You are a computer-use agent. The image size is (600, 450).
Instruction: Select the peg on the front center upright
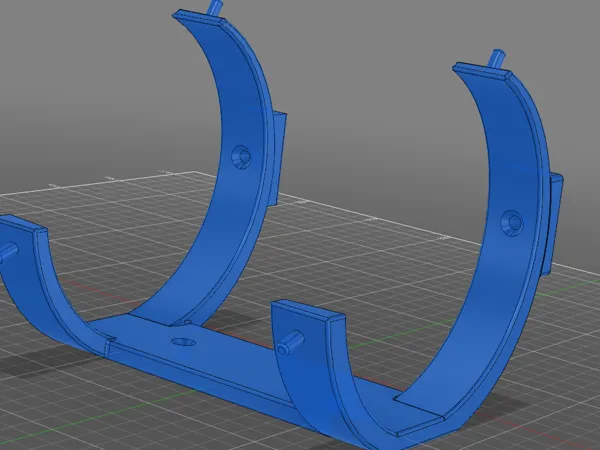coord(290,342)
